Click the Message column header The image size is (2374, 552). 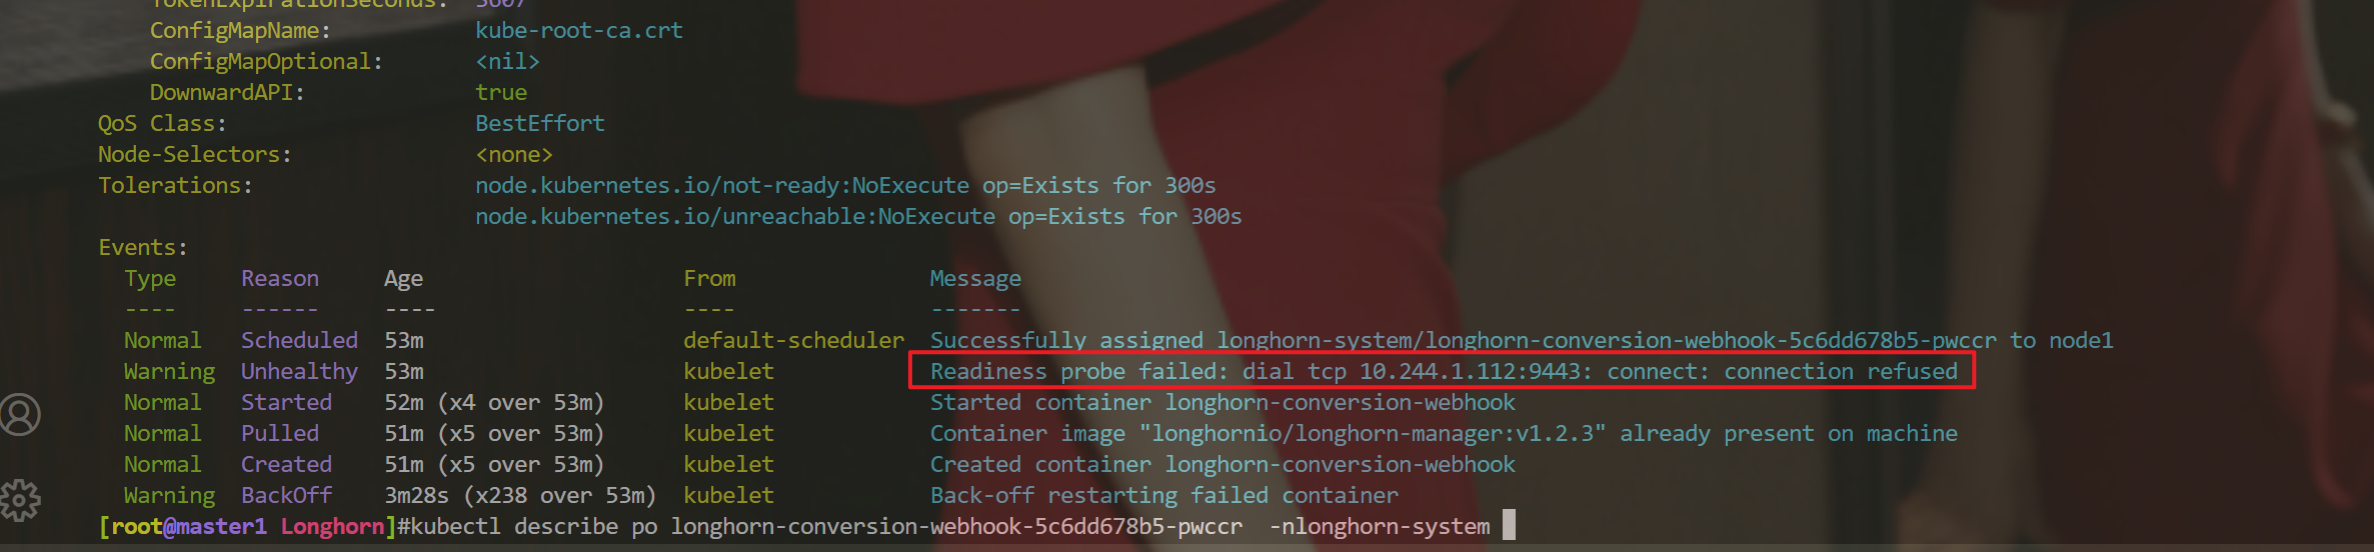(976, 279)
